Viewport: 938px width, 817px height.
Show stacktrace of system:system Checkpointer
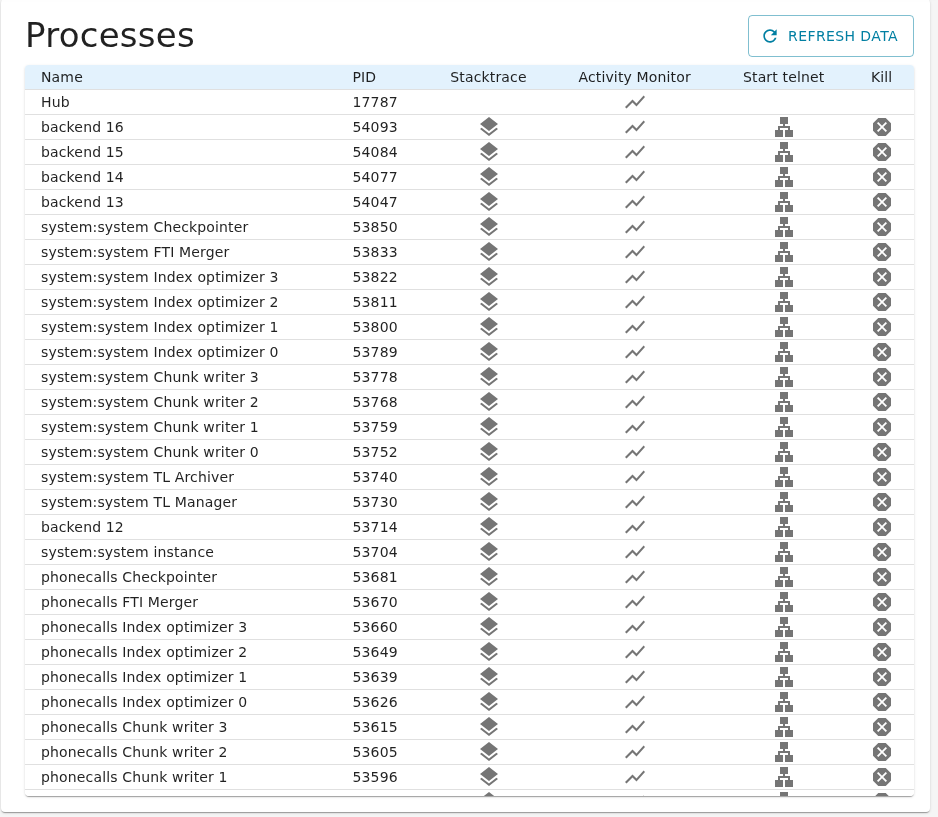tap(489, 227)
